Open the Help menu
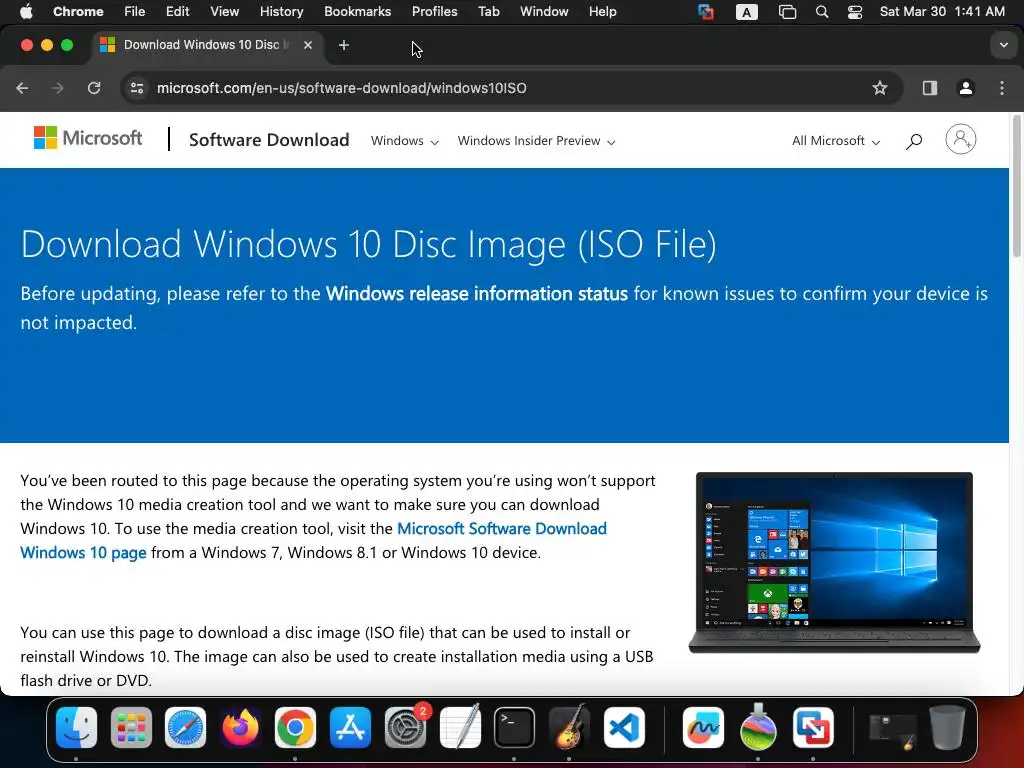Viewport: 1024px width, 768px height. [x=602, y=12]
